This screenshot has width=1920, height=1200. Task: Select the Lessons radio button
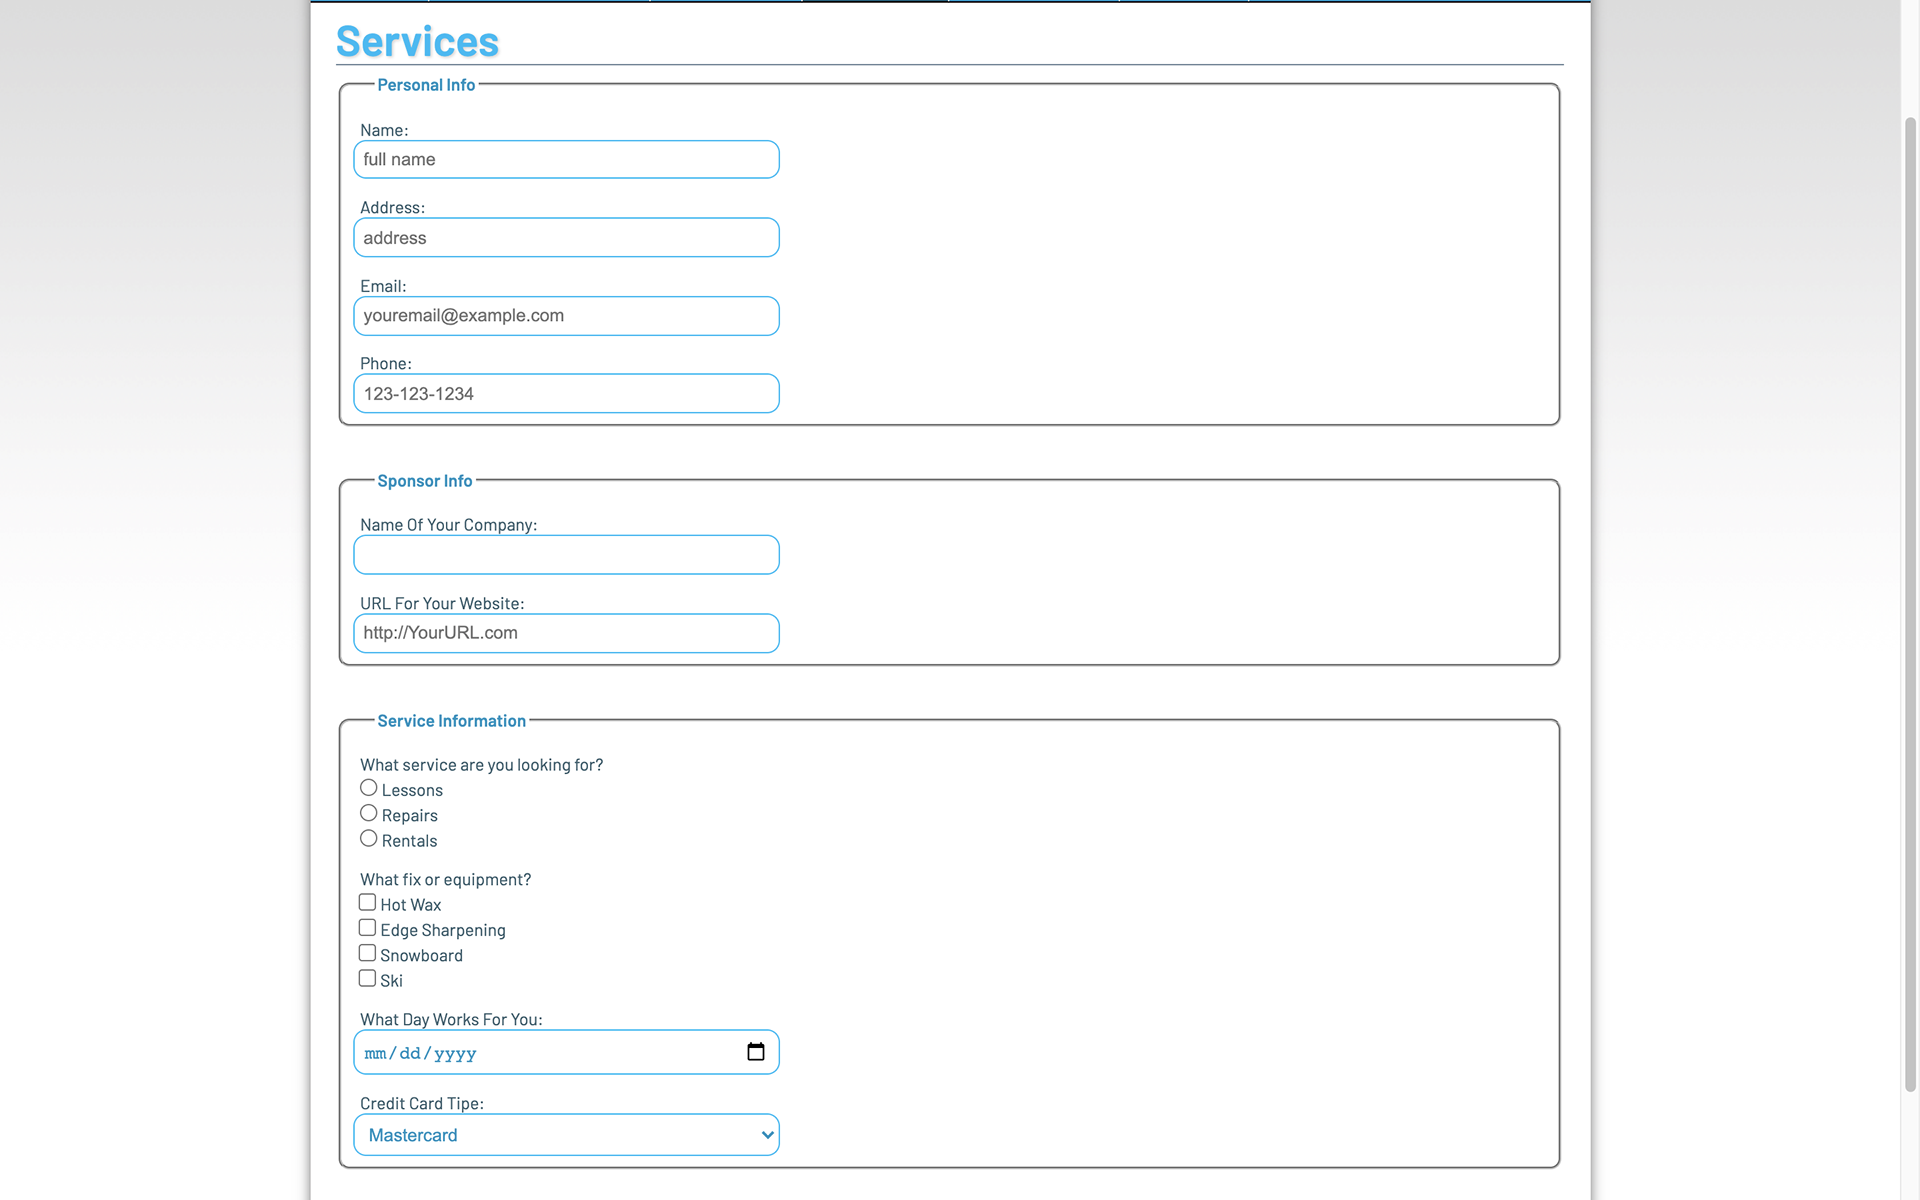[369, 788]
